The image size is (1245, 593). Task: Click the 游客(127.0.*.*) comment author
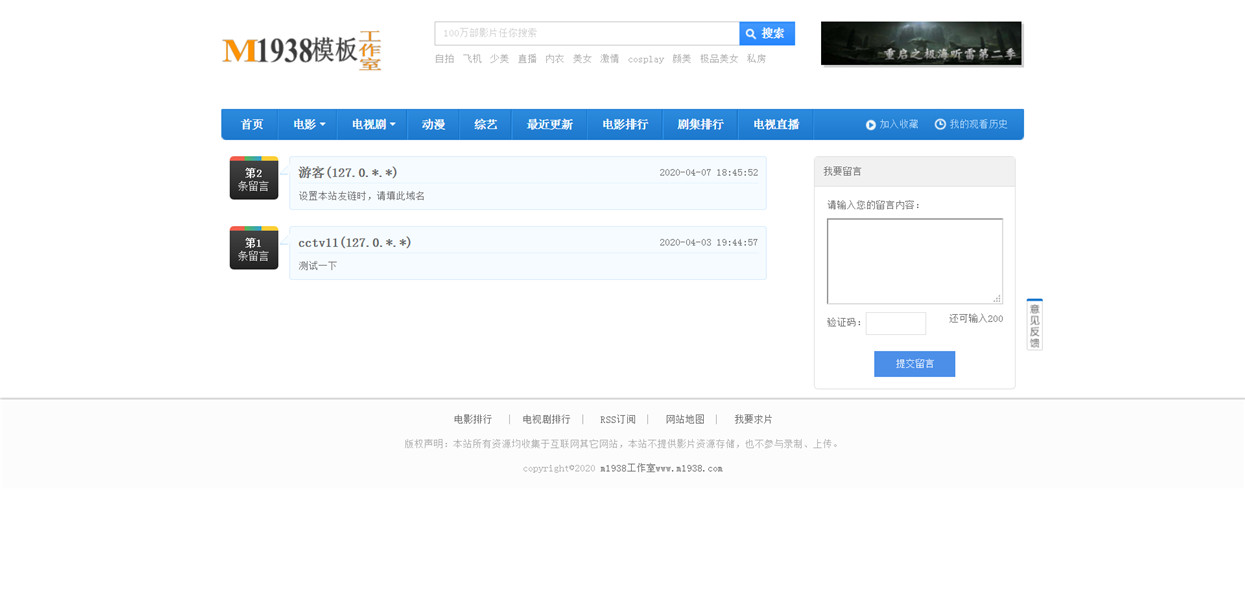[347, 172]
